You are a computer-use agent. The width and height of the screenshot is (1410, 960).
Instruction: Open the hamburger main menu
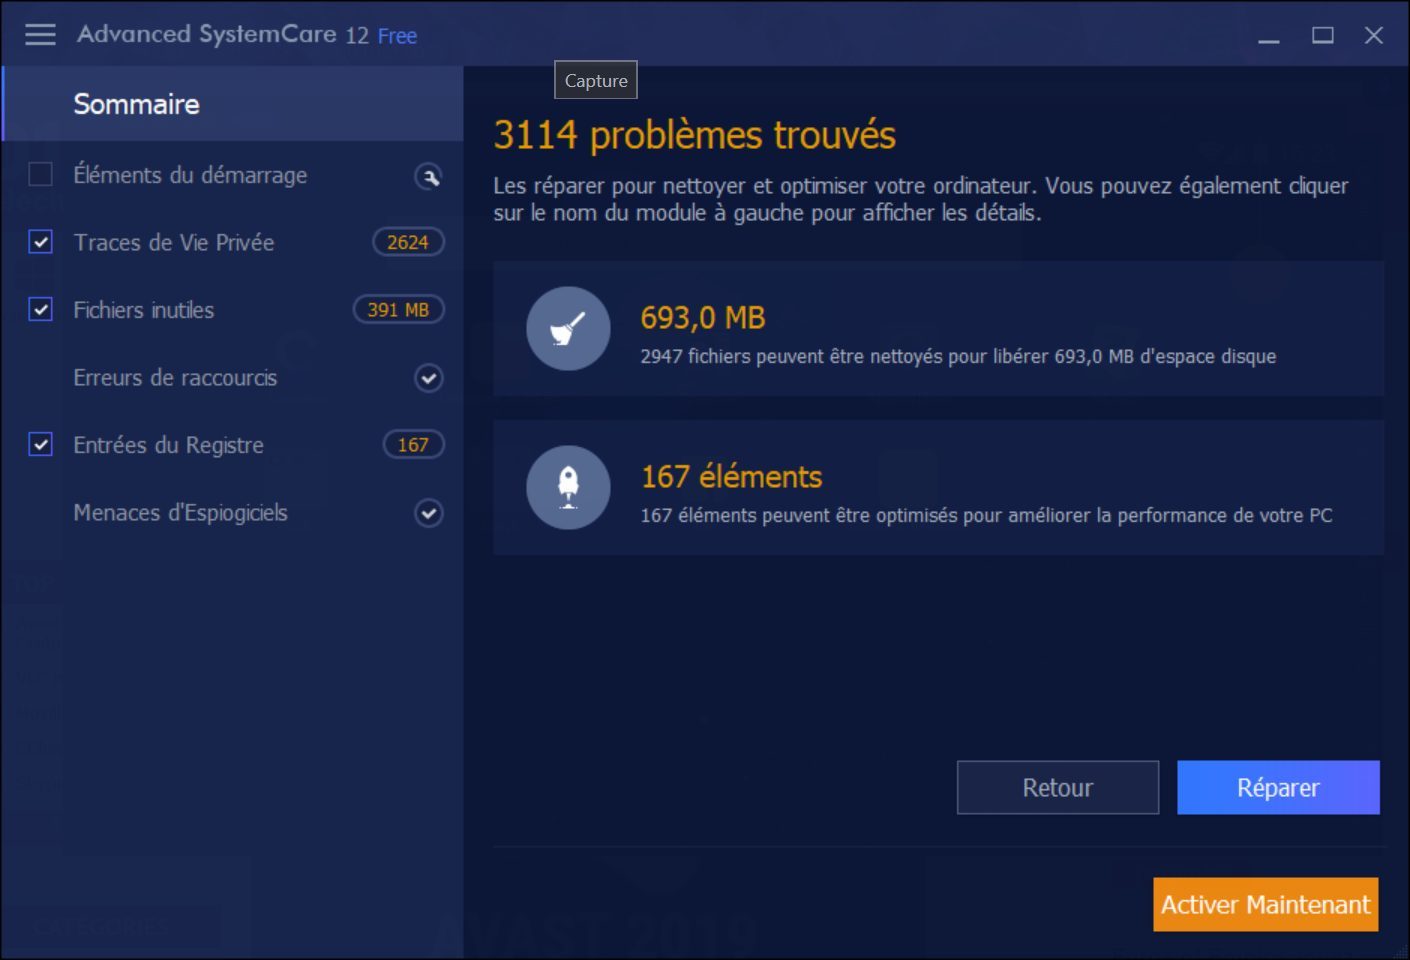coord(40,35)
